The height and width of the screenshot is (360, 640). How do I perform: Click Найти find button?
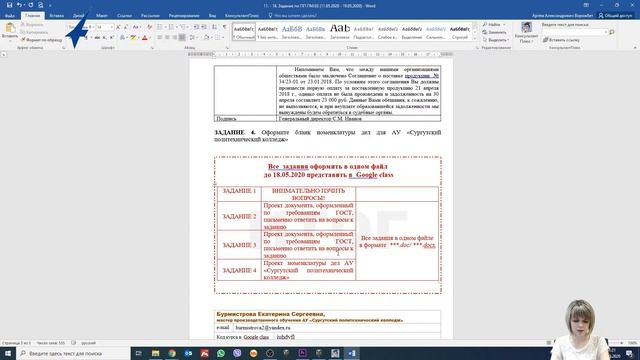tap(492, 25)
